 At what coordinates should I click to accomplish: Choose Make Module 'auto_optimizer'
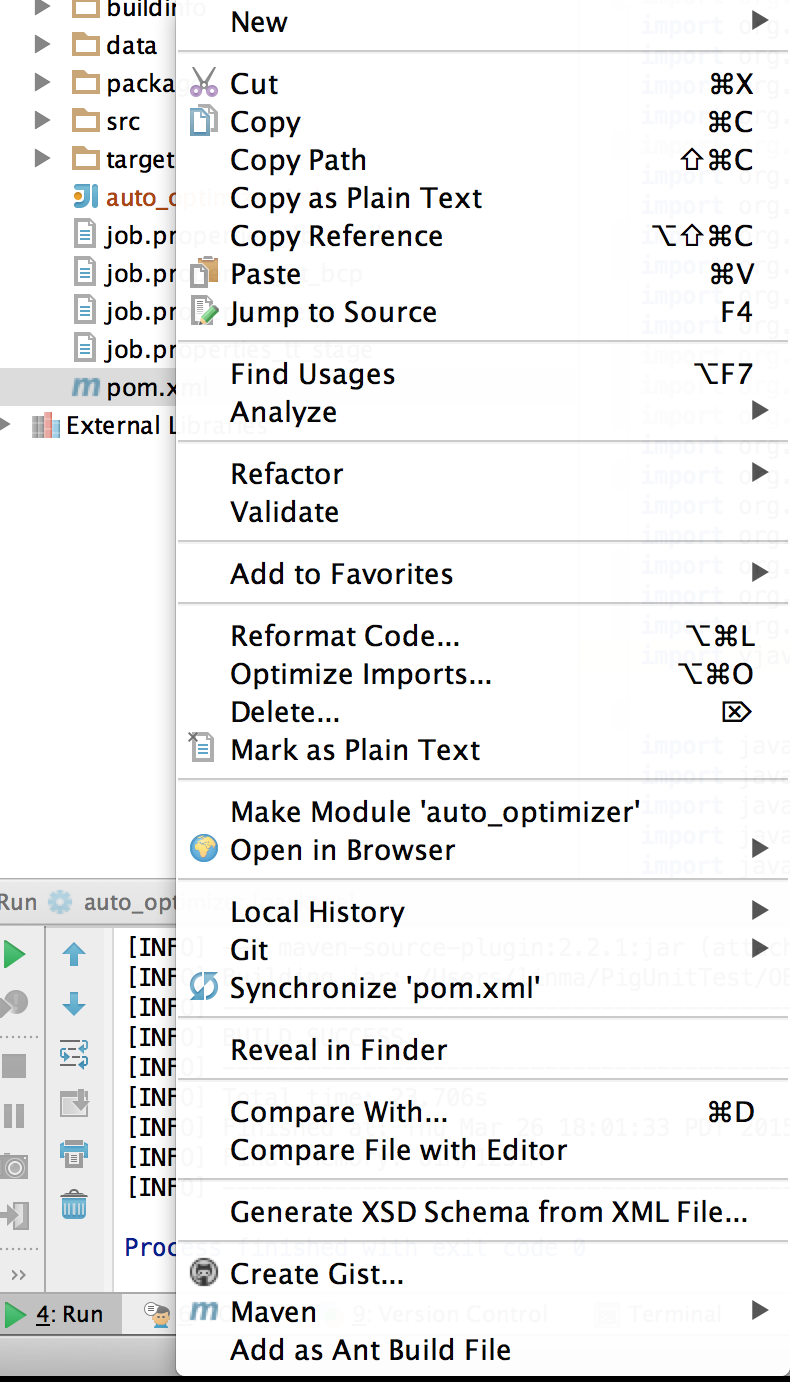click(482, 812)
